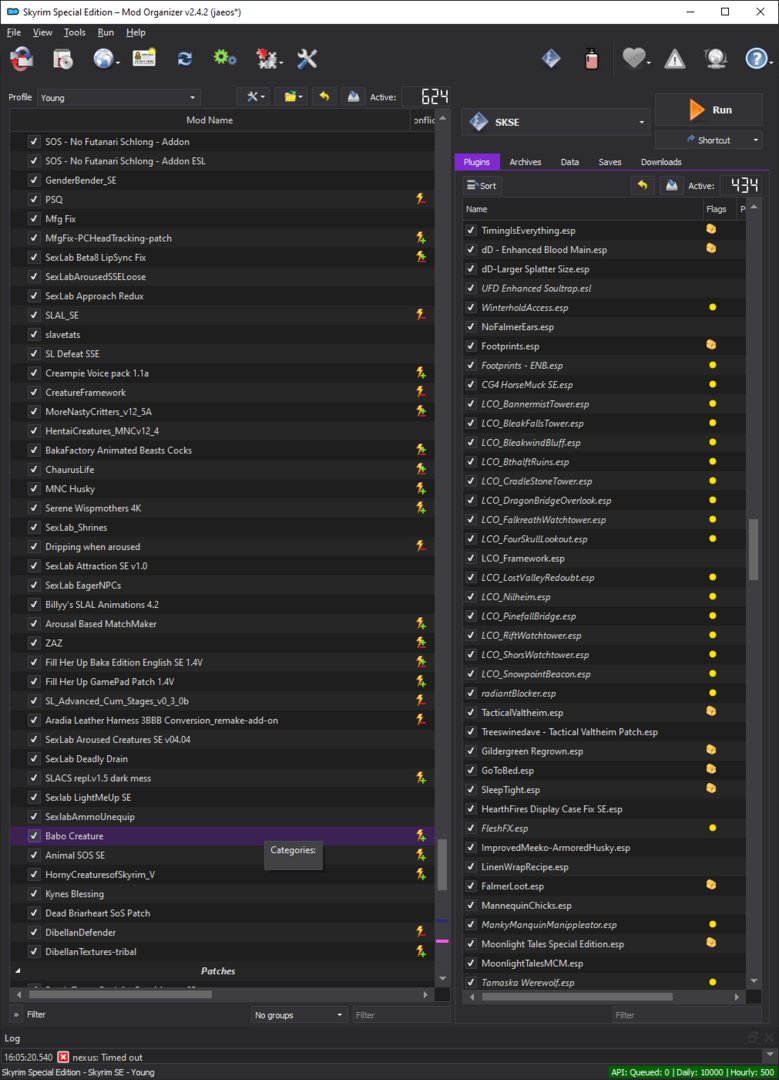Viewport: 779px width, 1080px height.
Task: Open the folder icon dropdown above mod list
Action: pyautogui.click(x=291, y=97)
